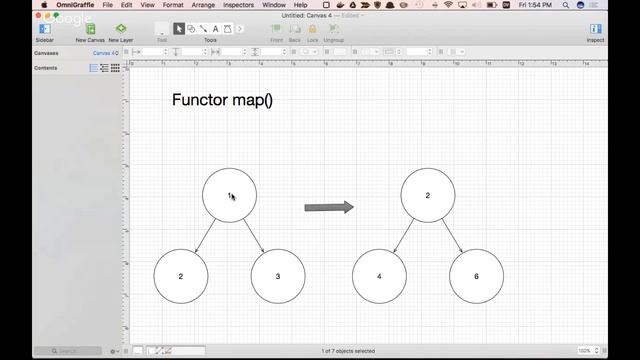Select the thick gray arrow shape
Image resolution: width=640 pixels, height=360 pixels.
329,207
